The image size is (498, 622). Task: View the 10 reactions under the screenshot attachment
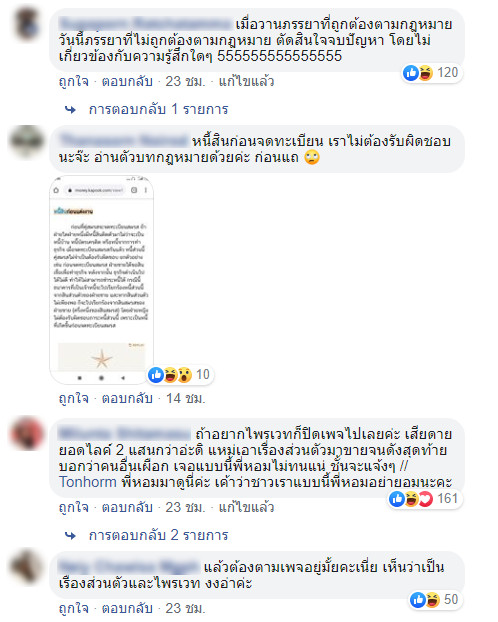[x=180, y=374]
